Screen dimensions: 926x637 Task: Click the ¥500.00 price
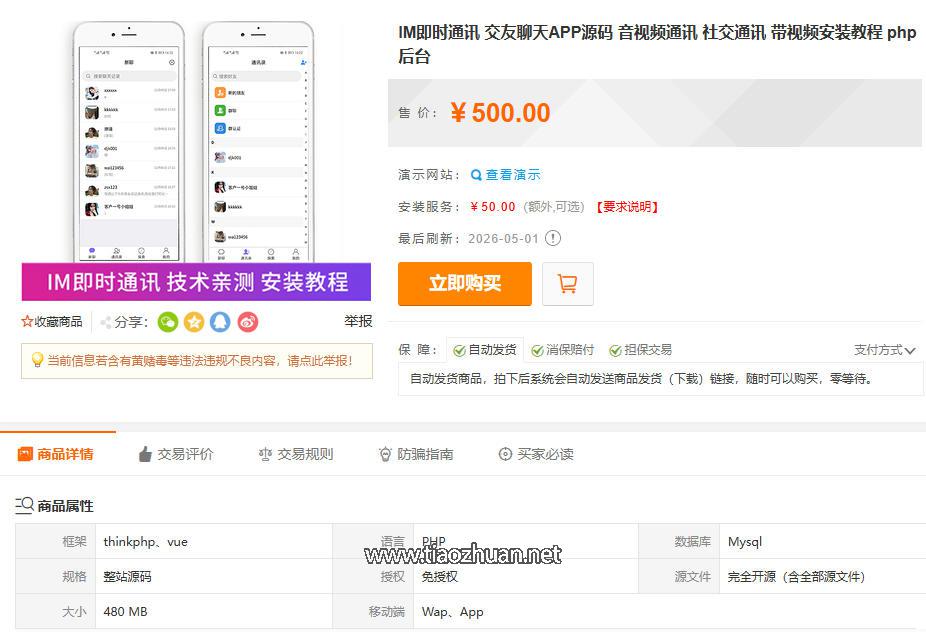pos(500,113)
